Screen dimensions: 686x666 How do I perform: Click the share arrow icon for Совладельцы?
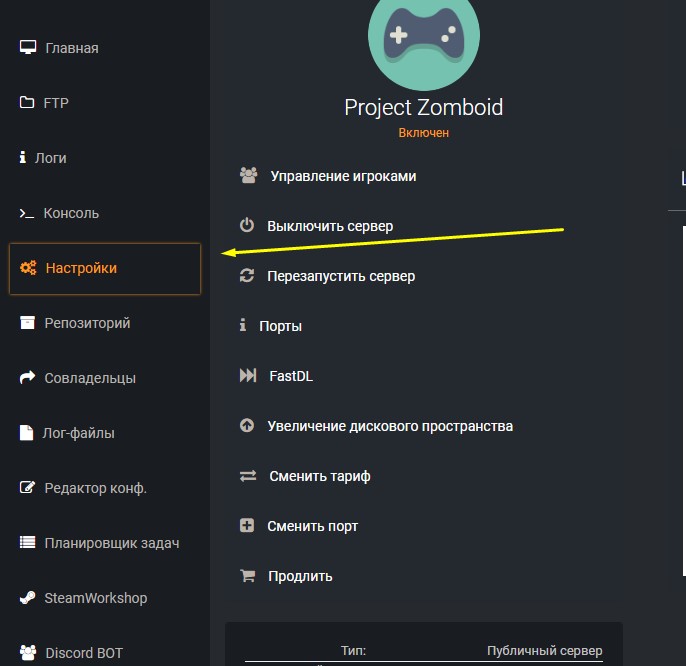tap(27, 378)
